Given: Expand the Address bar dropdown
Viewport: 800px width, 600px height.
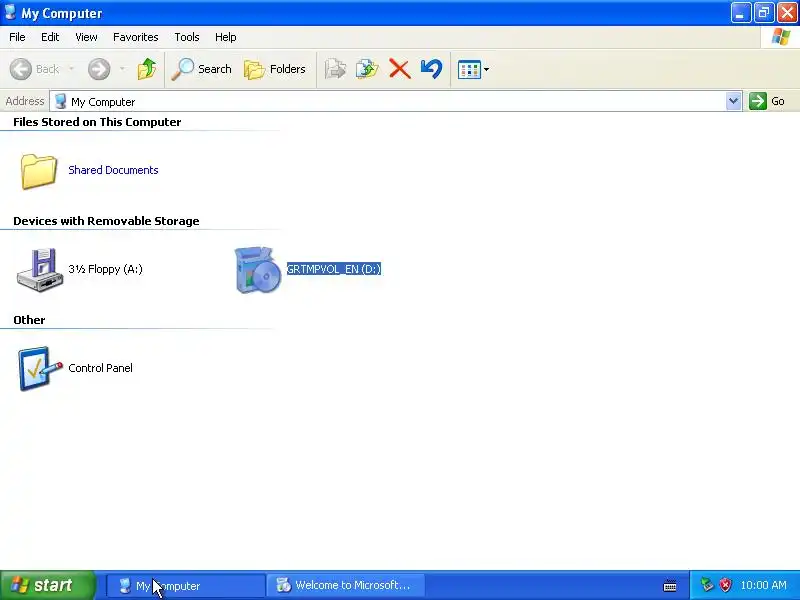Looking at the screenshot, I should tap(733, 101).
